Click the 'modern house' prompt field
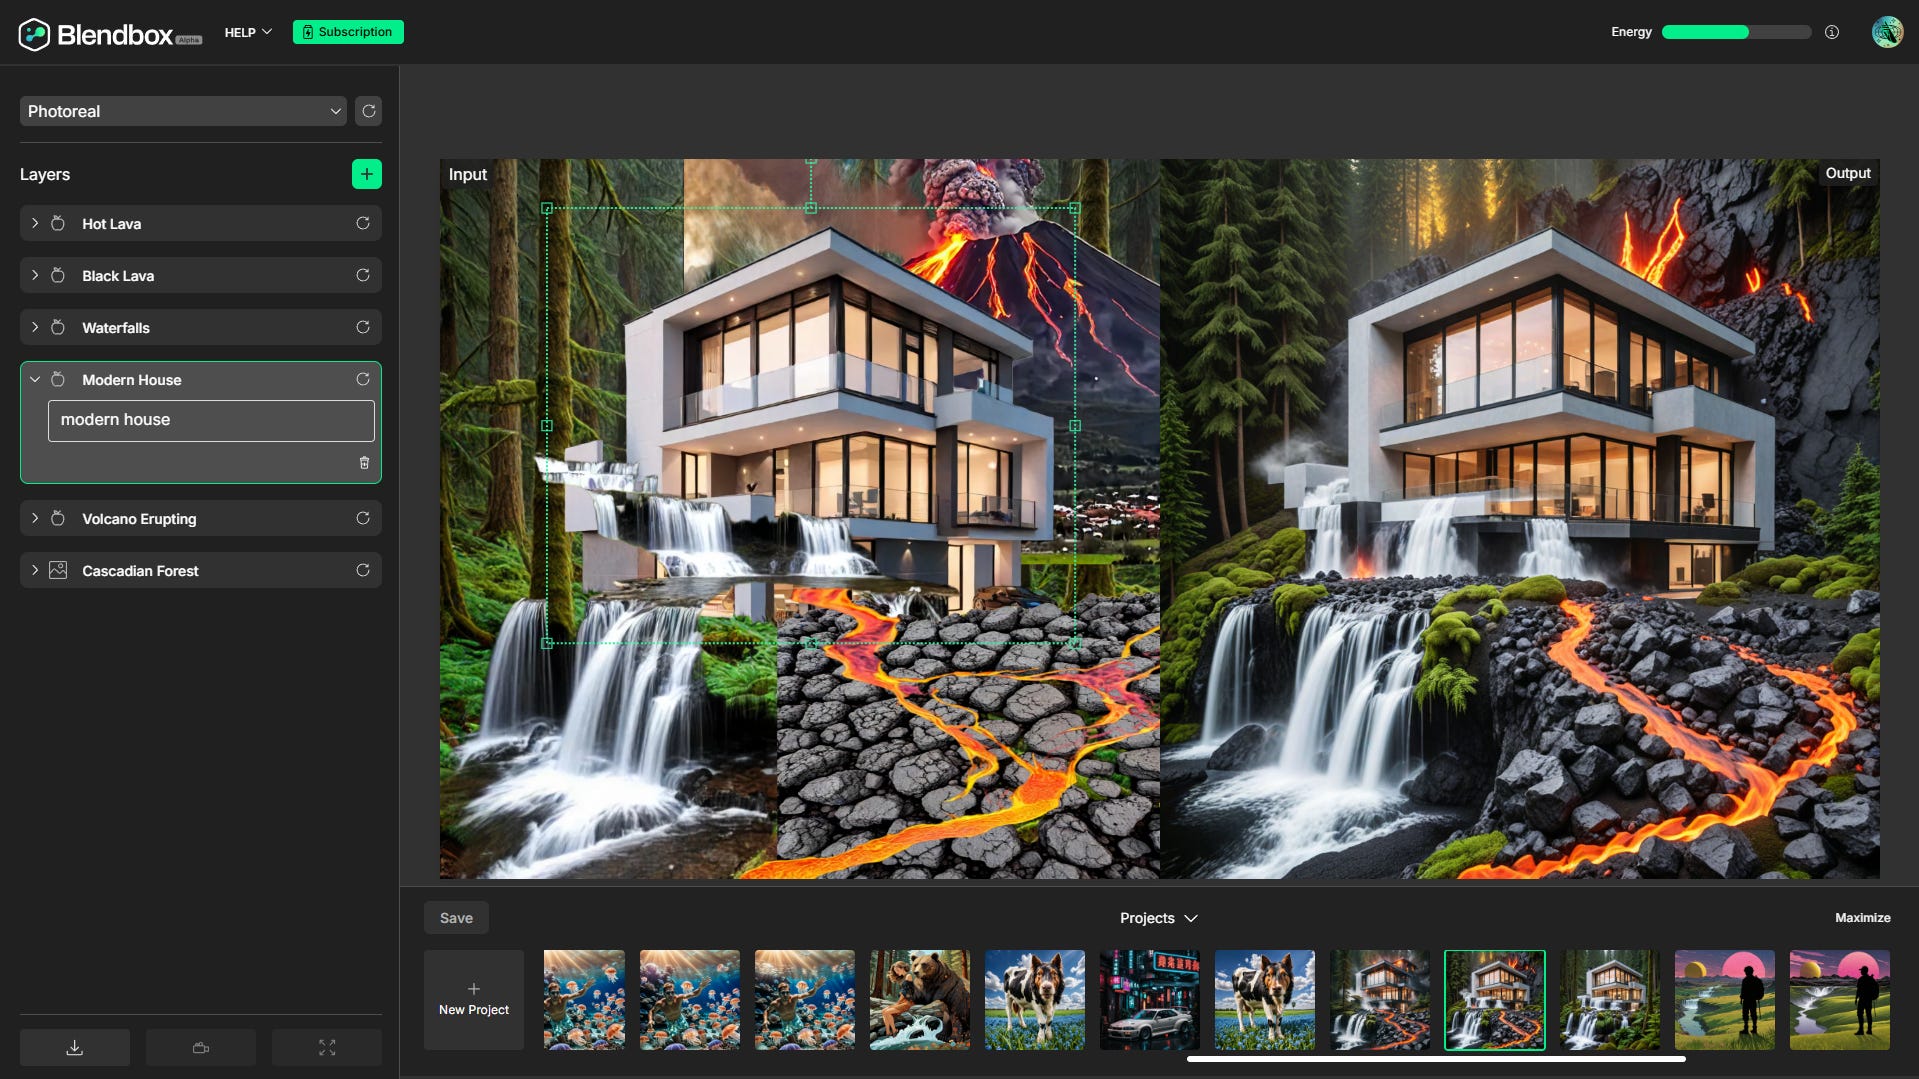Screen dimensions: 1919x1079 pyautogui.click(x=211, y=421)
